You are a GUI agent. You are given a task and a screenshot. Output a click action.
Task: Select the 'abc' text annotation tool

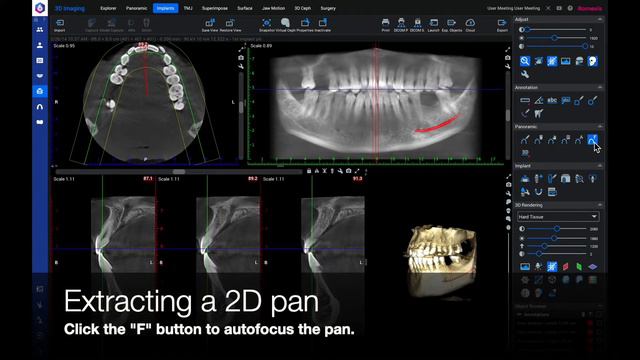tap(552, 100)
